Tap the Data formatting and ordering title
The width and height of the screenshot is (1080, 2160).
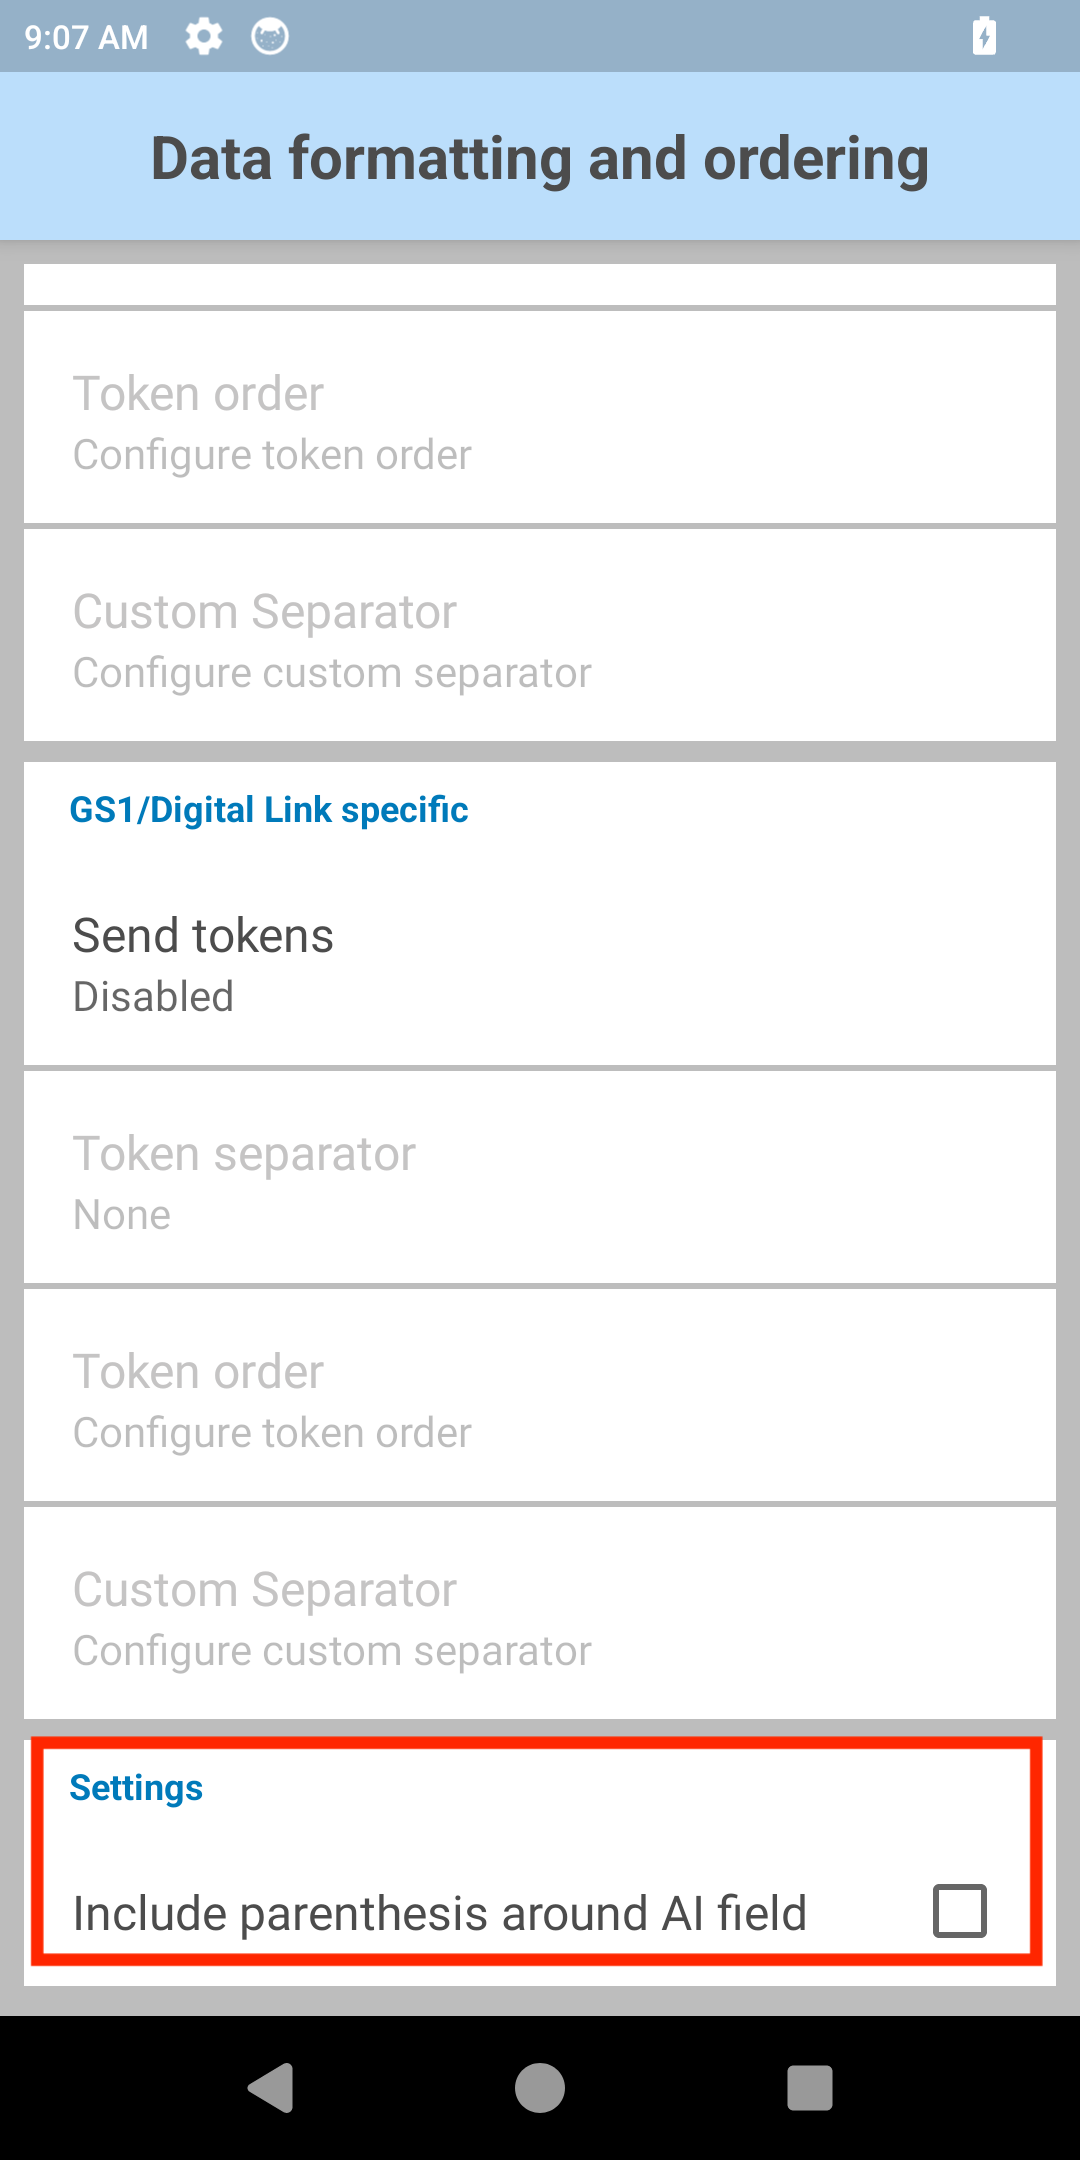click(x=540, y=158)
